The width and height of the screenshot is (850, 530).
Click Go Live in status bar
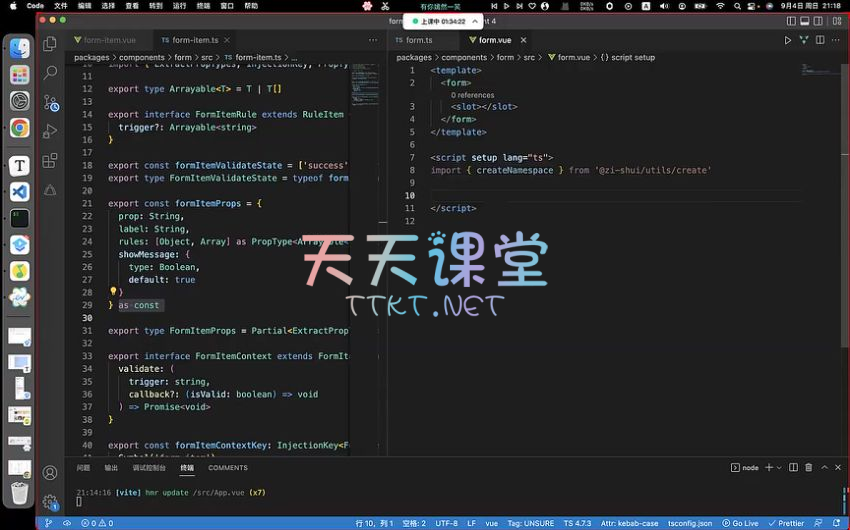(x=739, y=523)
